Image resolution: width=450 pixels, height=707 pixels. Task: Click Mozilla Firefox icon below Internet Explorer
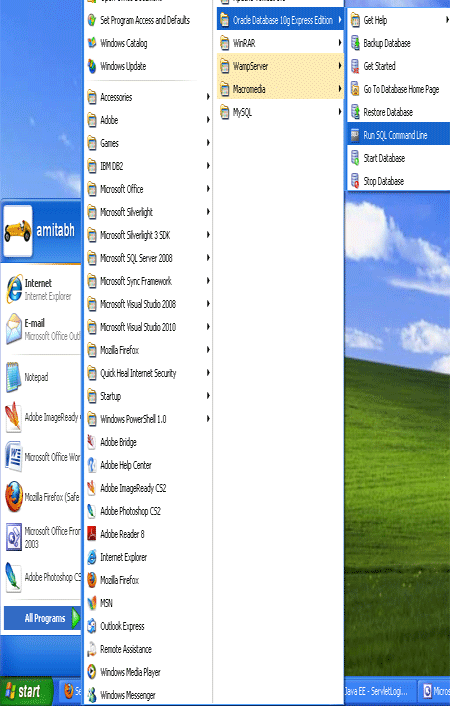(92, 580)
